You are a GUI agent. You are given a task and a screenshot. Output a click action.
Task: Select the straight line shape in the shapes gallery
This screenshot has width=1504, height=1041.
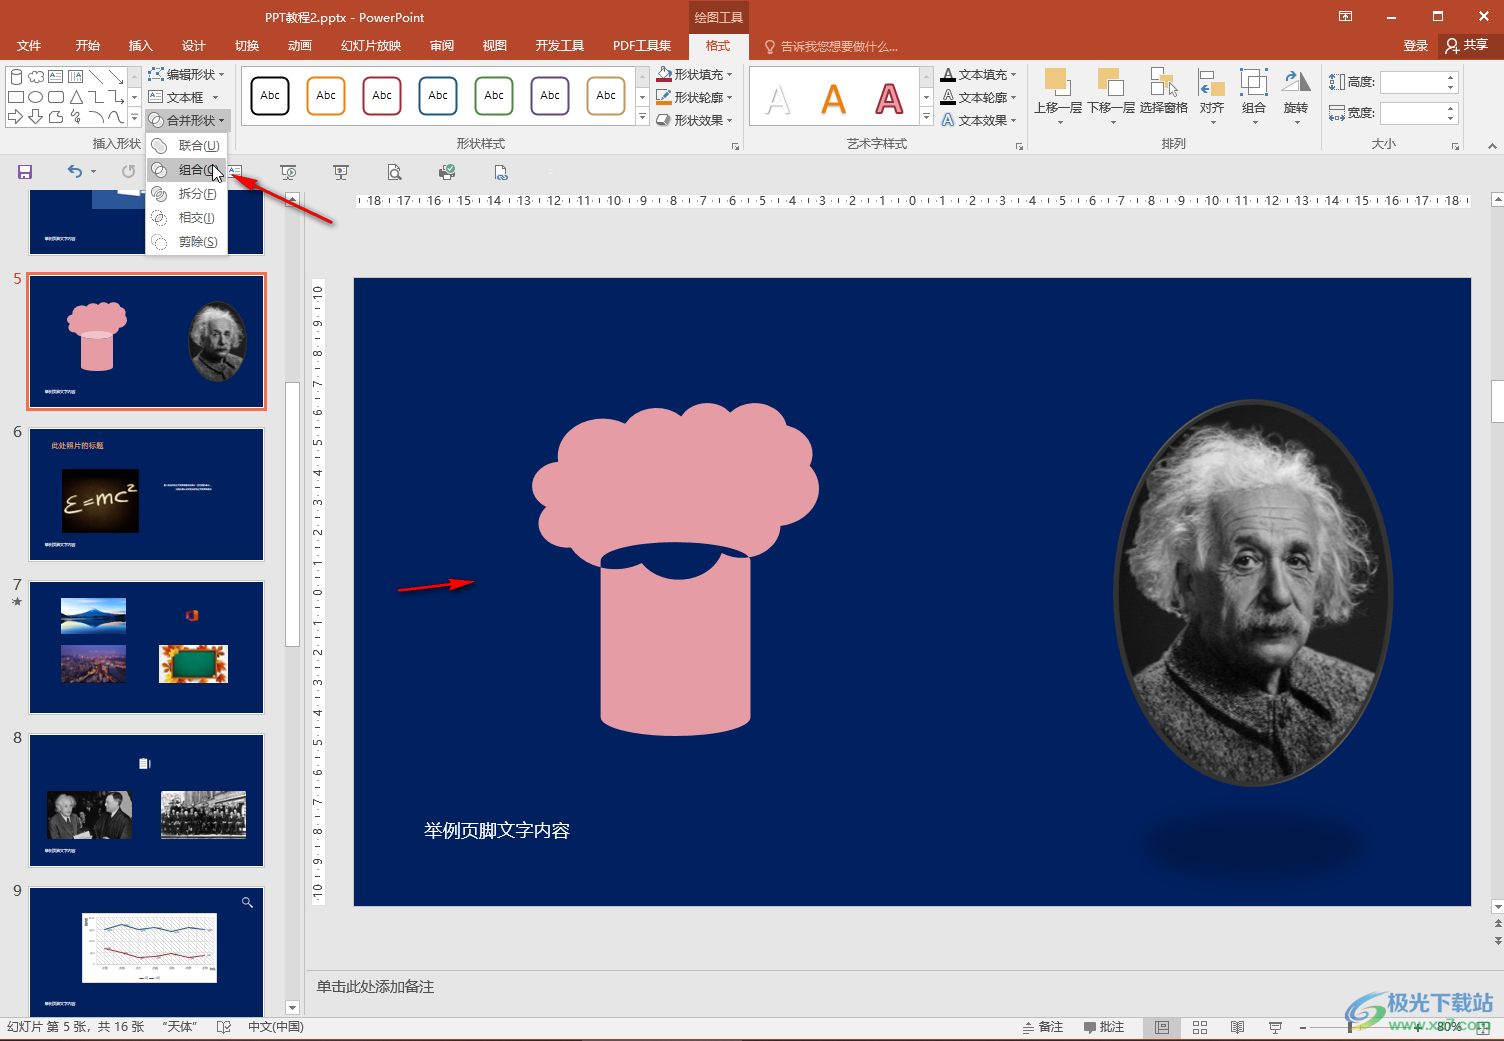(96, 76)
